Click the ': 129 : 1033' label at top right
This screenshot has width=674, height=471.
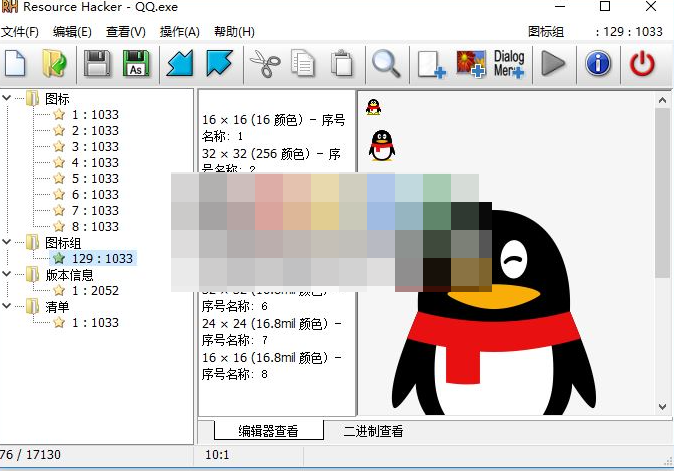pos(629,32)
